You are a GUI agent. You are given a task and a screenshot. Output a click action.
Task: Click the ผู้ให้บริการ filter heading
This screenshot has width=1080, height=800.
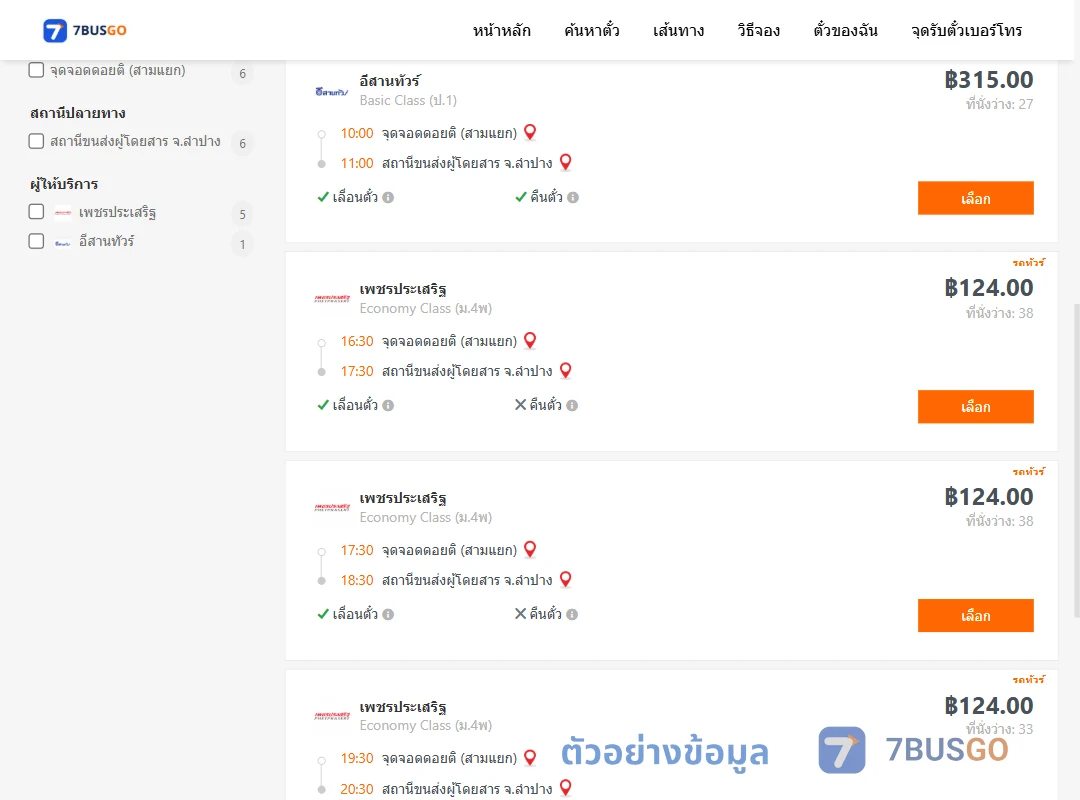(x=64, y=184)
